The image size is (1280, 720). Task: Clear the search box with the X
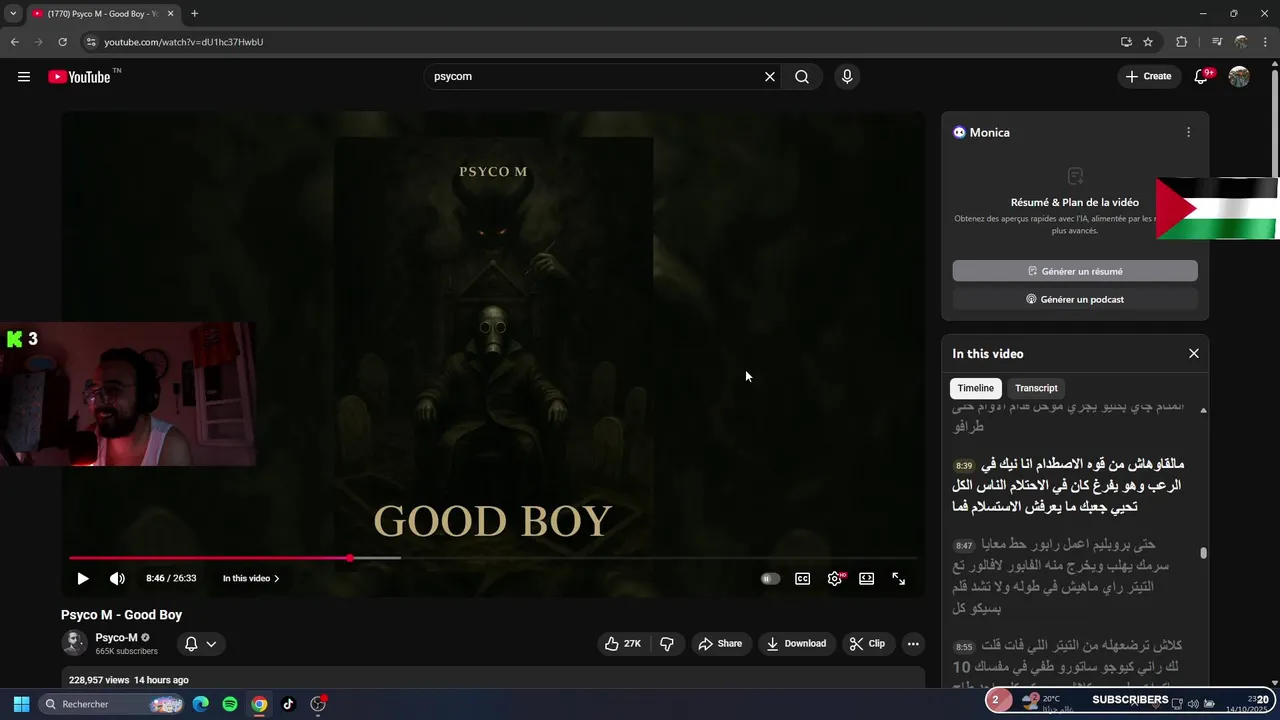tap(770, 77)
